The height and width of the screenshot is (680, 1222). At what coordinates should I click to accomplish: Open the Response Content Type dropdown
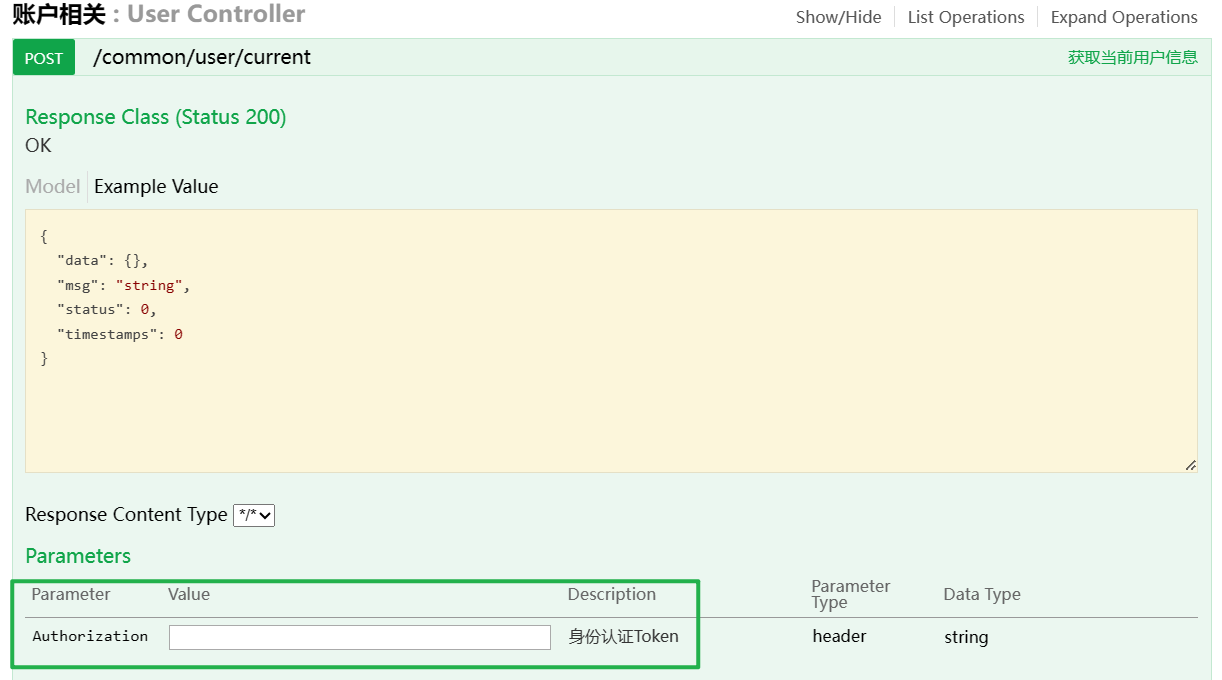coord(254,515)
